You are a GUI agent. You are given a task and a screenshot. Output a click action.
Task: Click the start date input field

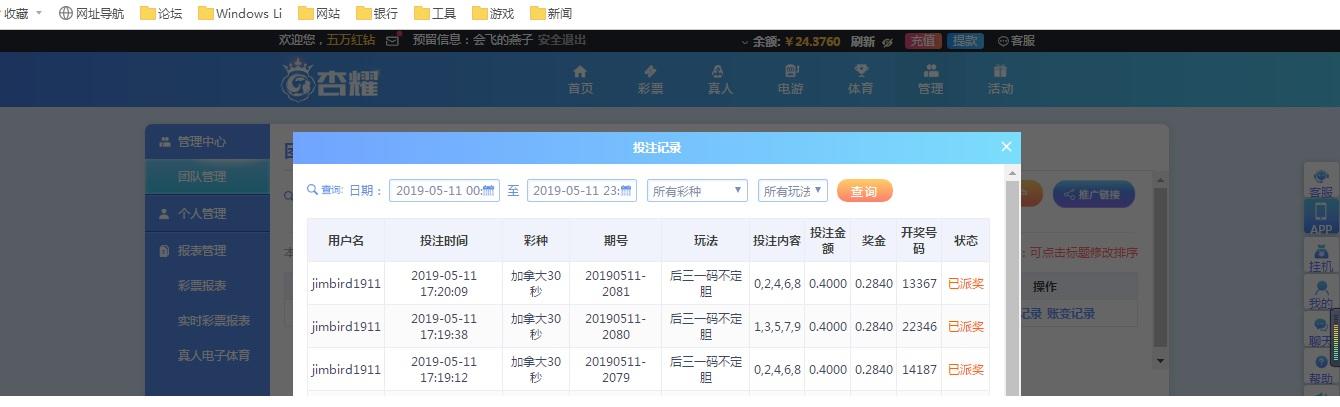click(x=443, y=190)
